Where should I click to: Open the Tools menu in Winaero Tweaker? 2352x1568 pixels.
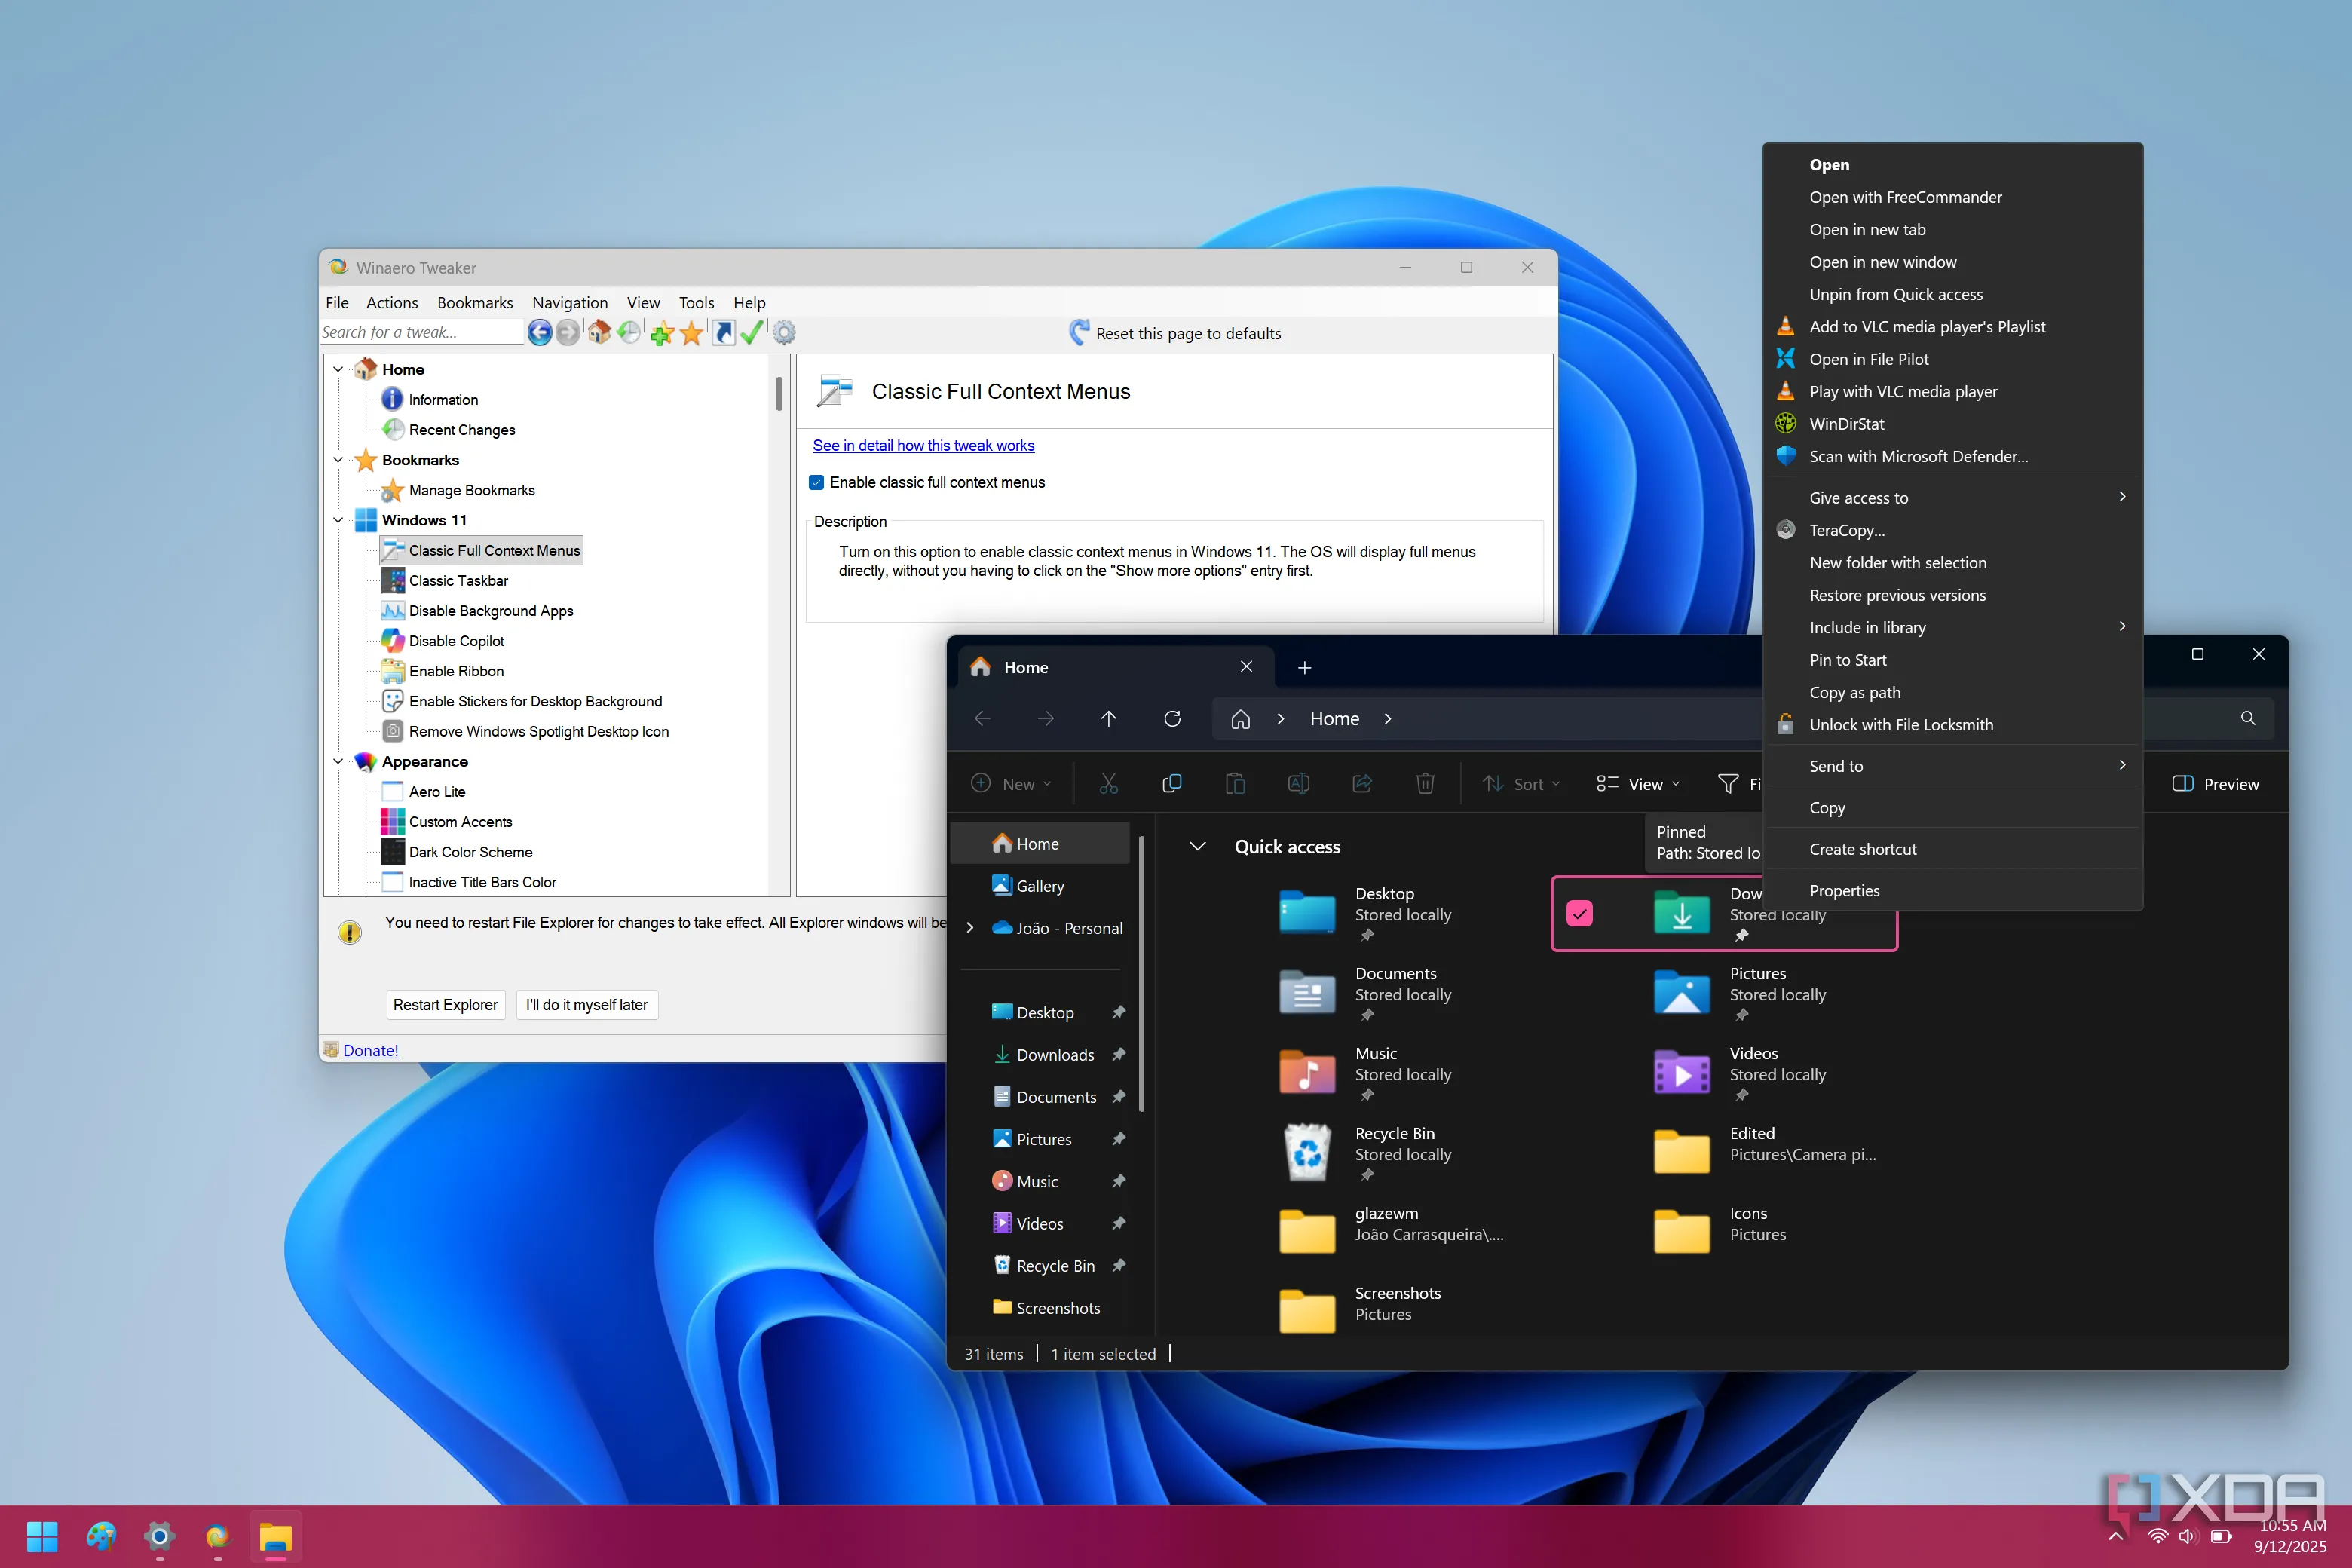pyautogui.click(x=696, y=303)
